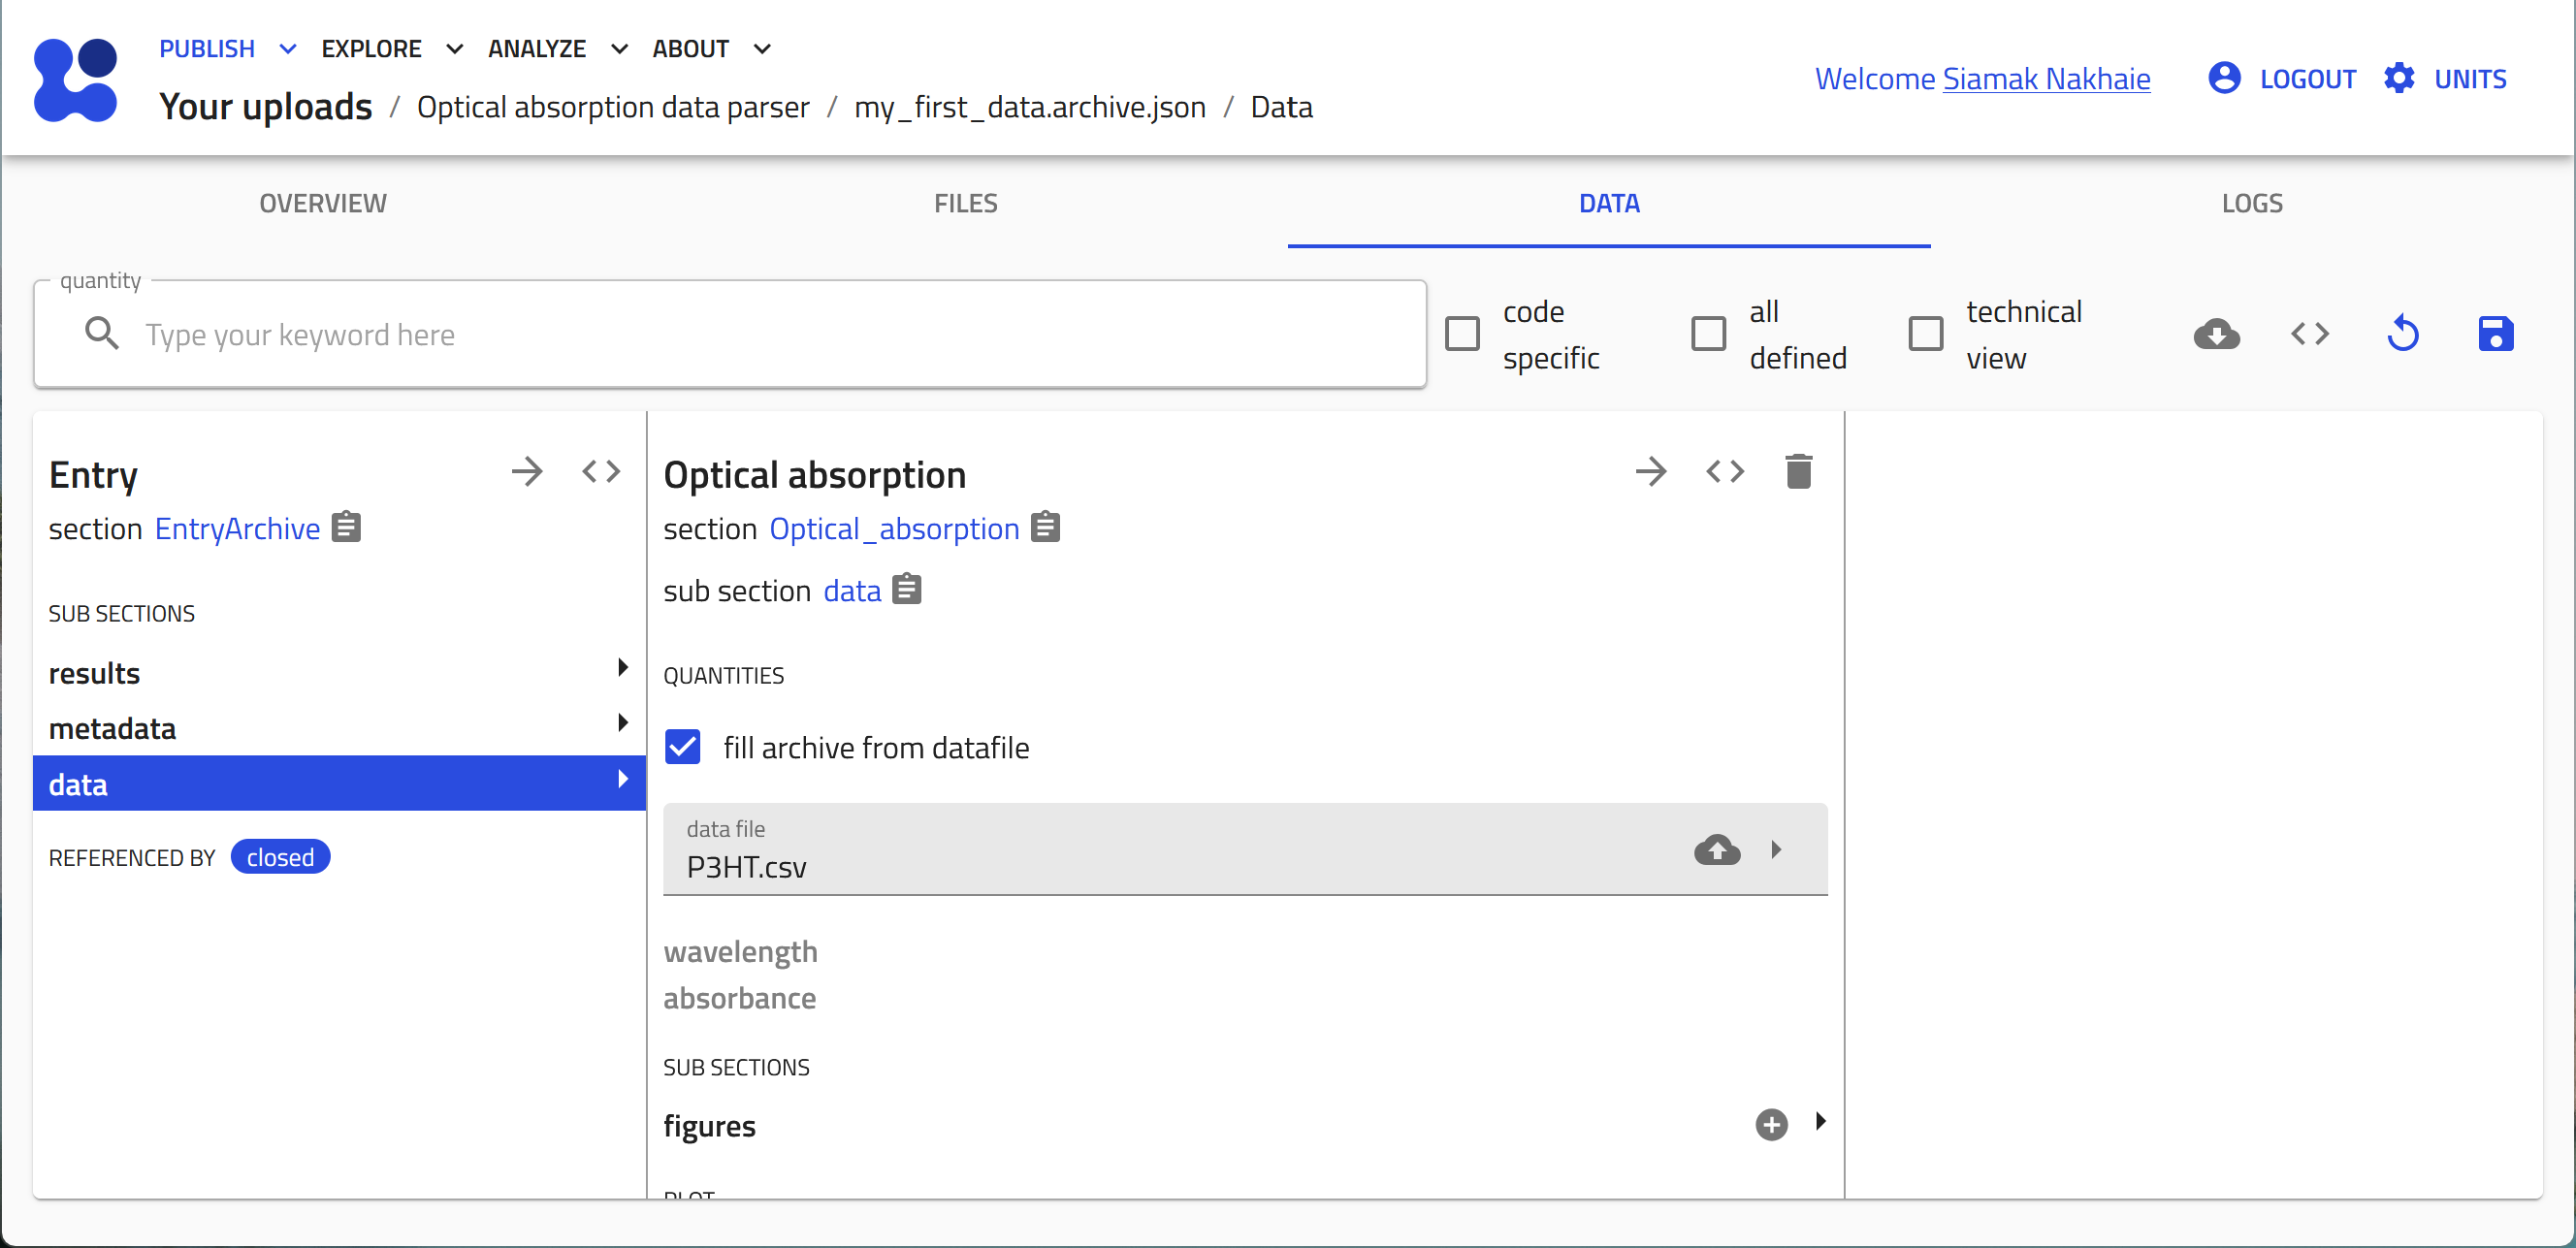
Task: Check the all defined checkbox
Action: click(1708, 334)
